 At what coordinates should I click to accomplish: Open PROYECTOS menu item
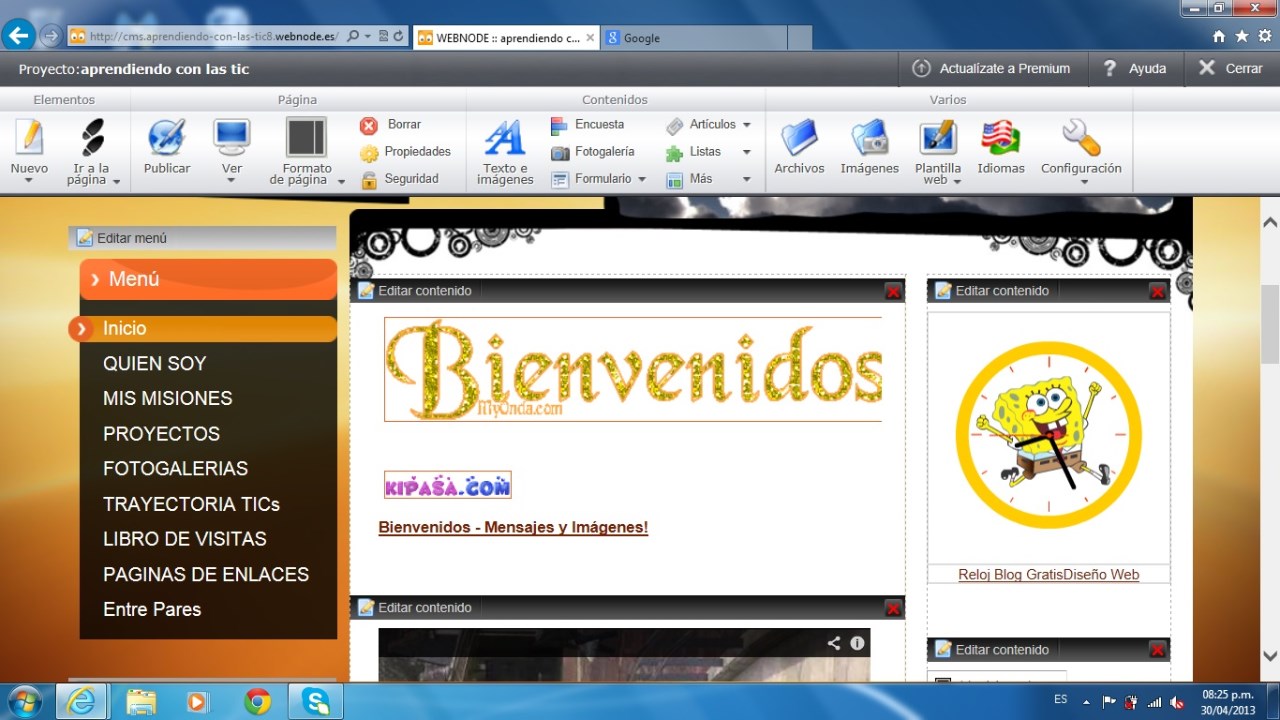162,434
